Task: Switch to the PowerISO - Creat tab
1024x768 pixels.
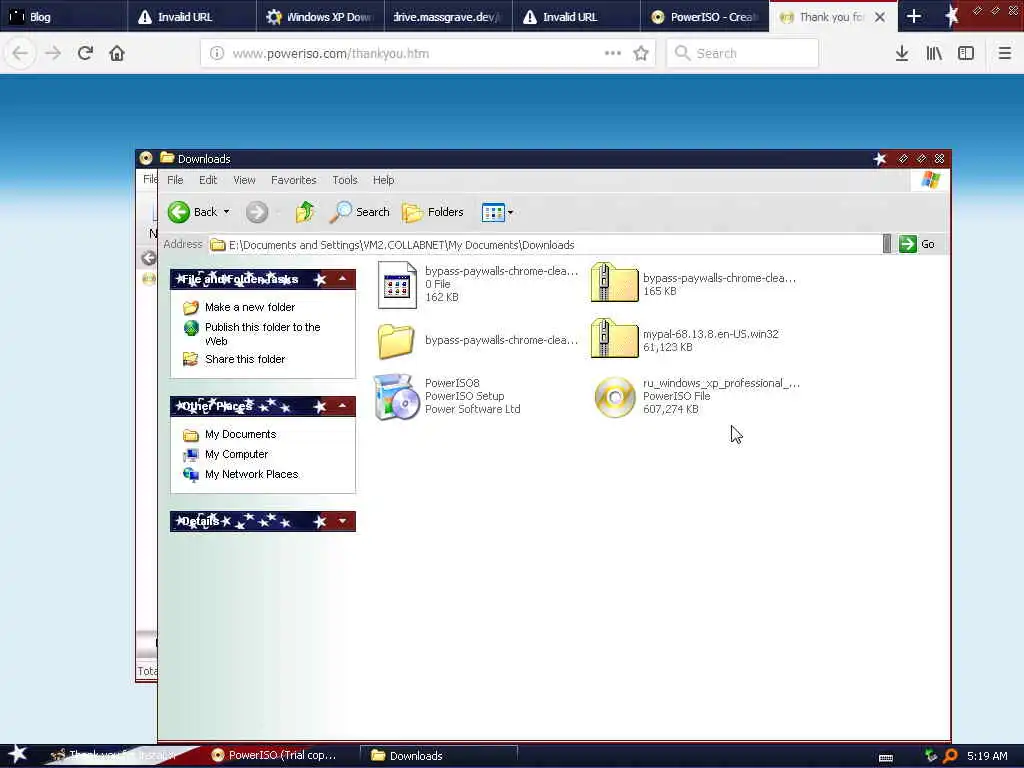Action: point(705,16)
